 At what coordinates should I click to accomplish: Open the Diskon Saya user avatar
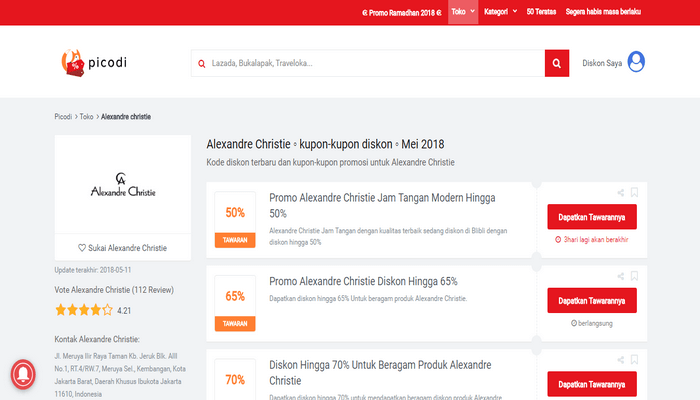[x=636, y=62]
